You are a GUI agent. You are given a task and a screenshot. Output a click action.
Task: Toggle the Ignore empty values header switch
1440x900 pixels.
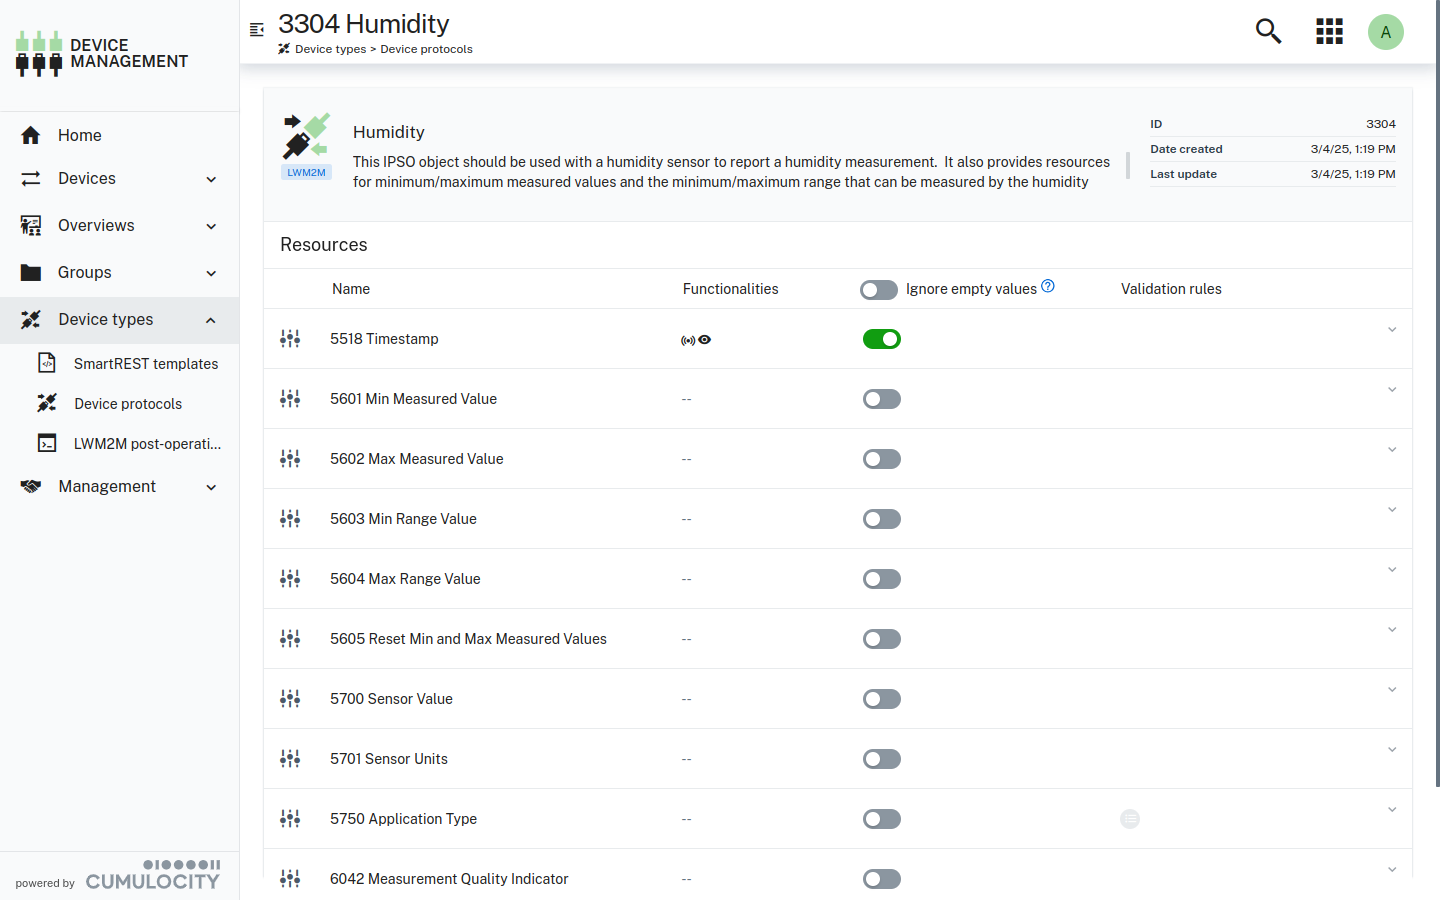878,290
